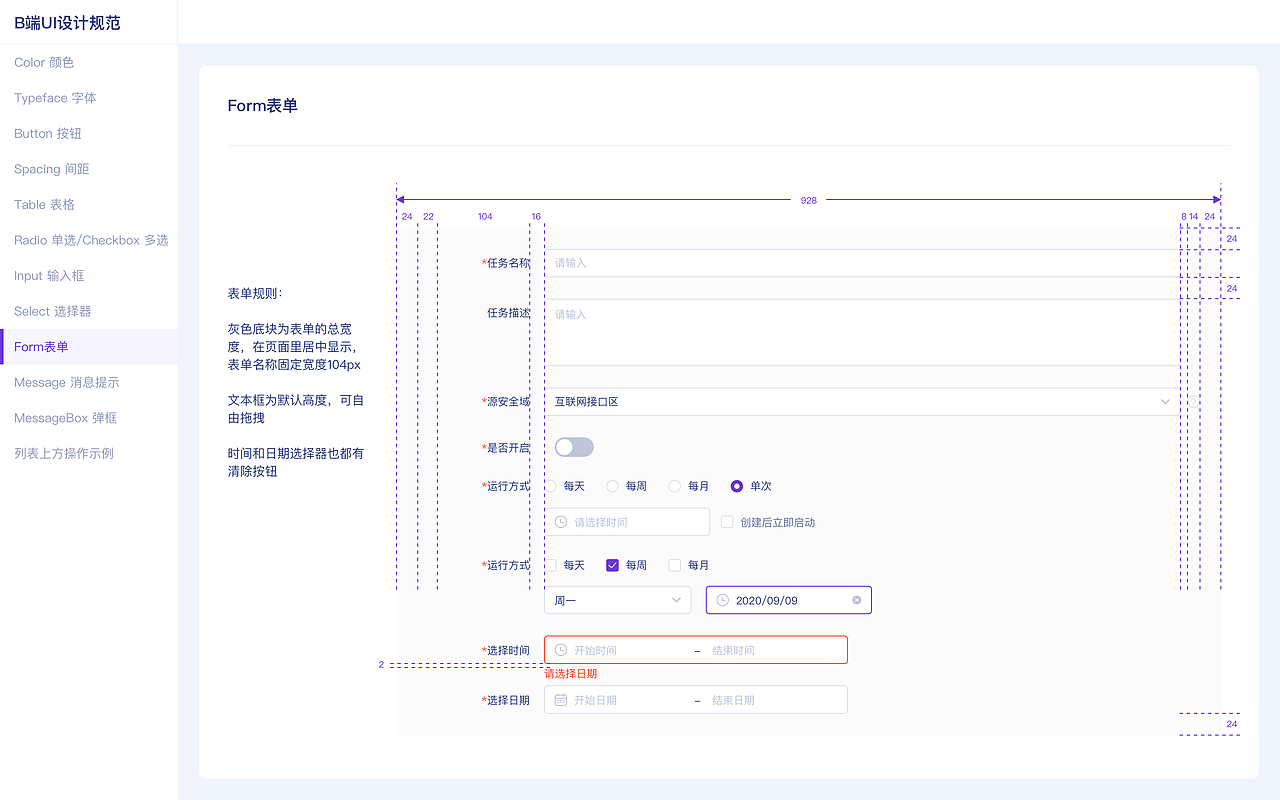The width and height of the screenshot is (1280, 800).
Task: Clear the 2020/09/09 date using its × icon
Action: pyautogui.click(x=857, y=600)
